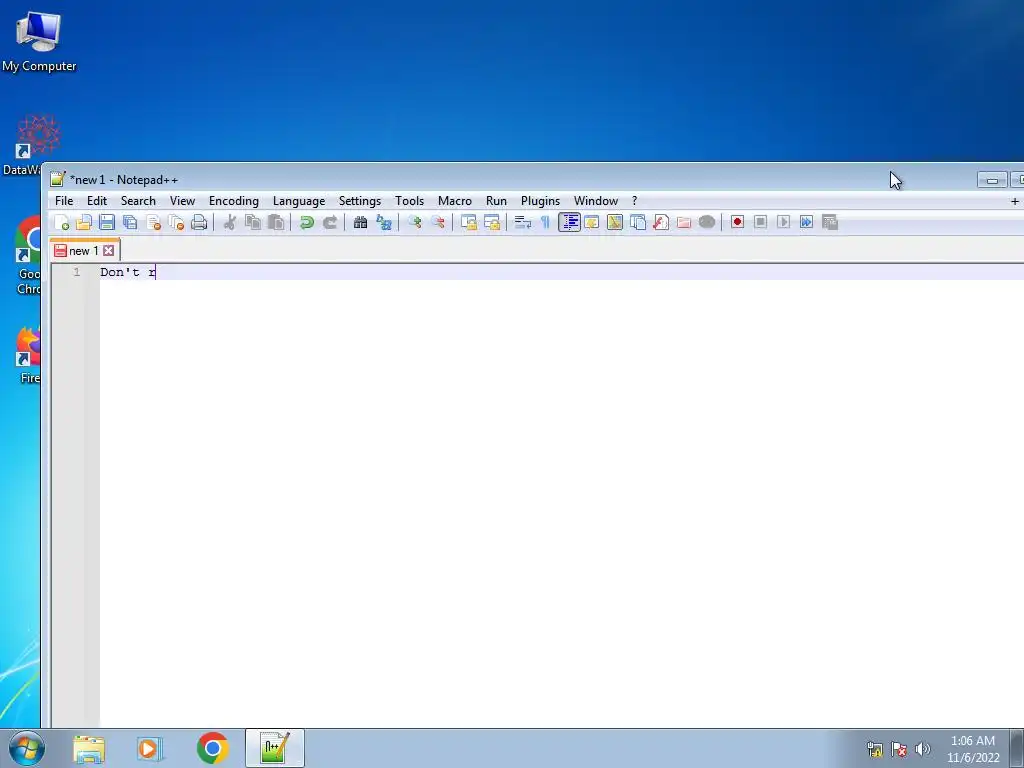Click the network icon in the tray

[874, 749]
